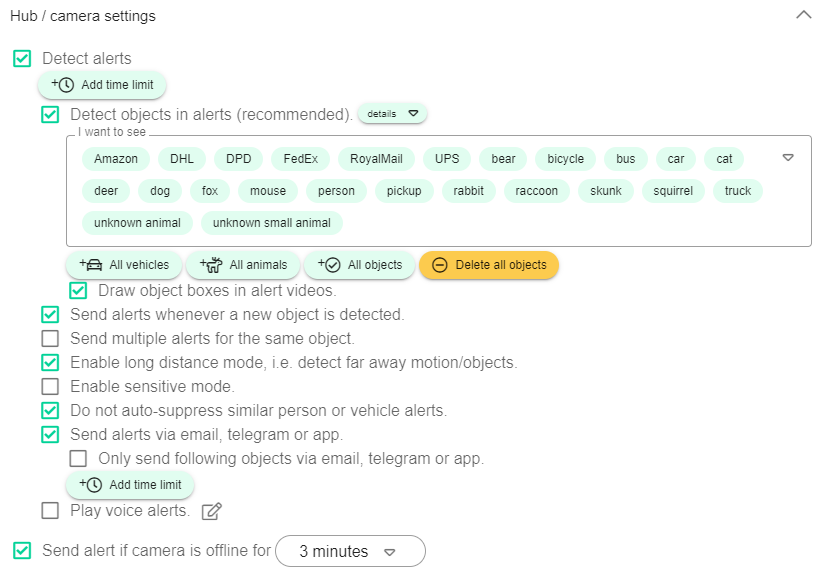Uncheck the Detect alerts checkbox
Viewport: 822px width, 571px height.
22,58
